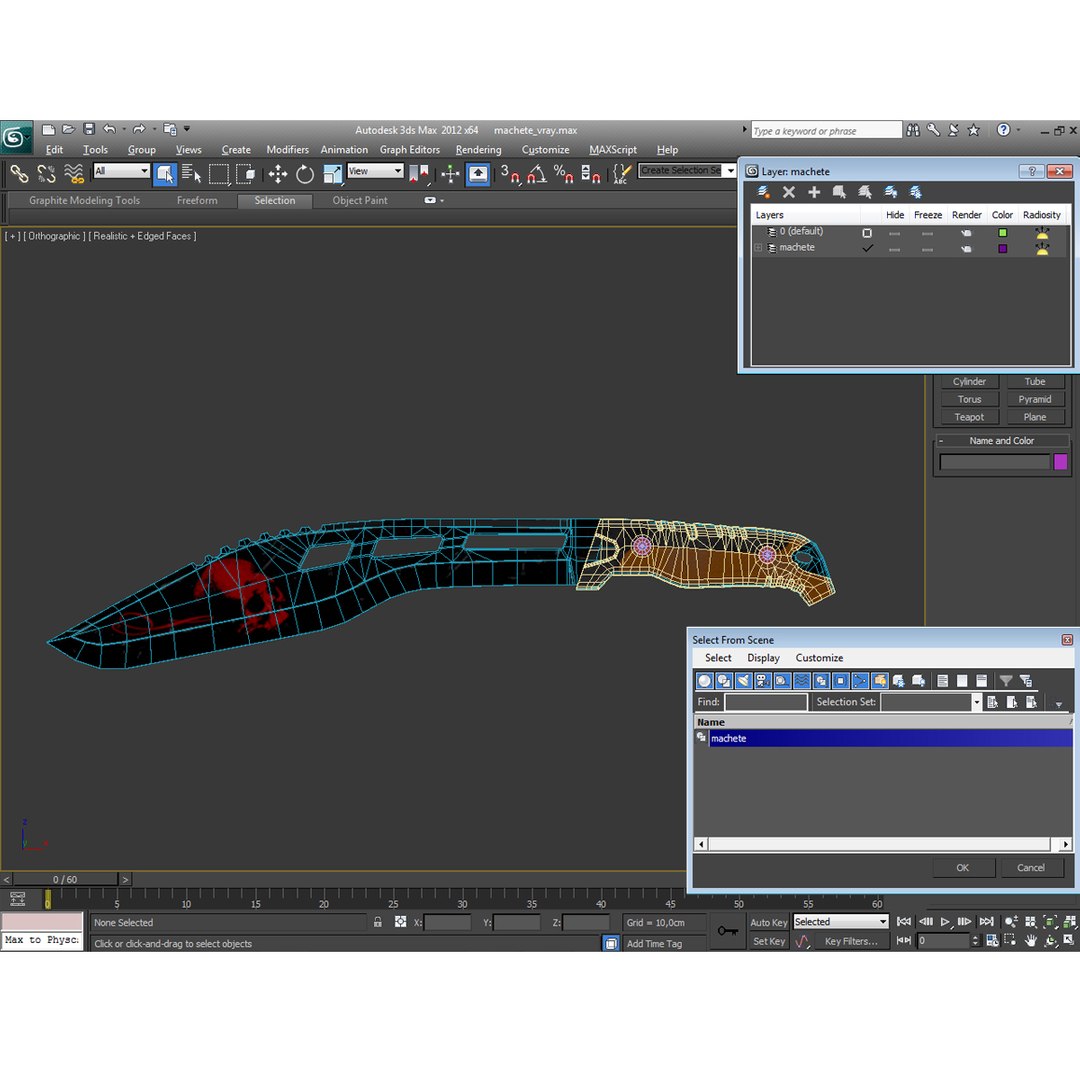1080x1080 pixels.
Task: Activate the Select Object tool
Action: tap(165, 174)
